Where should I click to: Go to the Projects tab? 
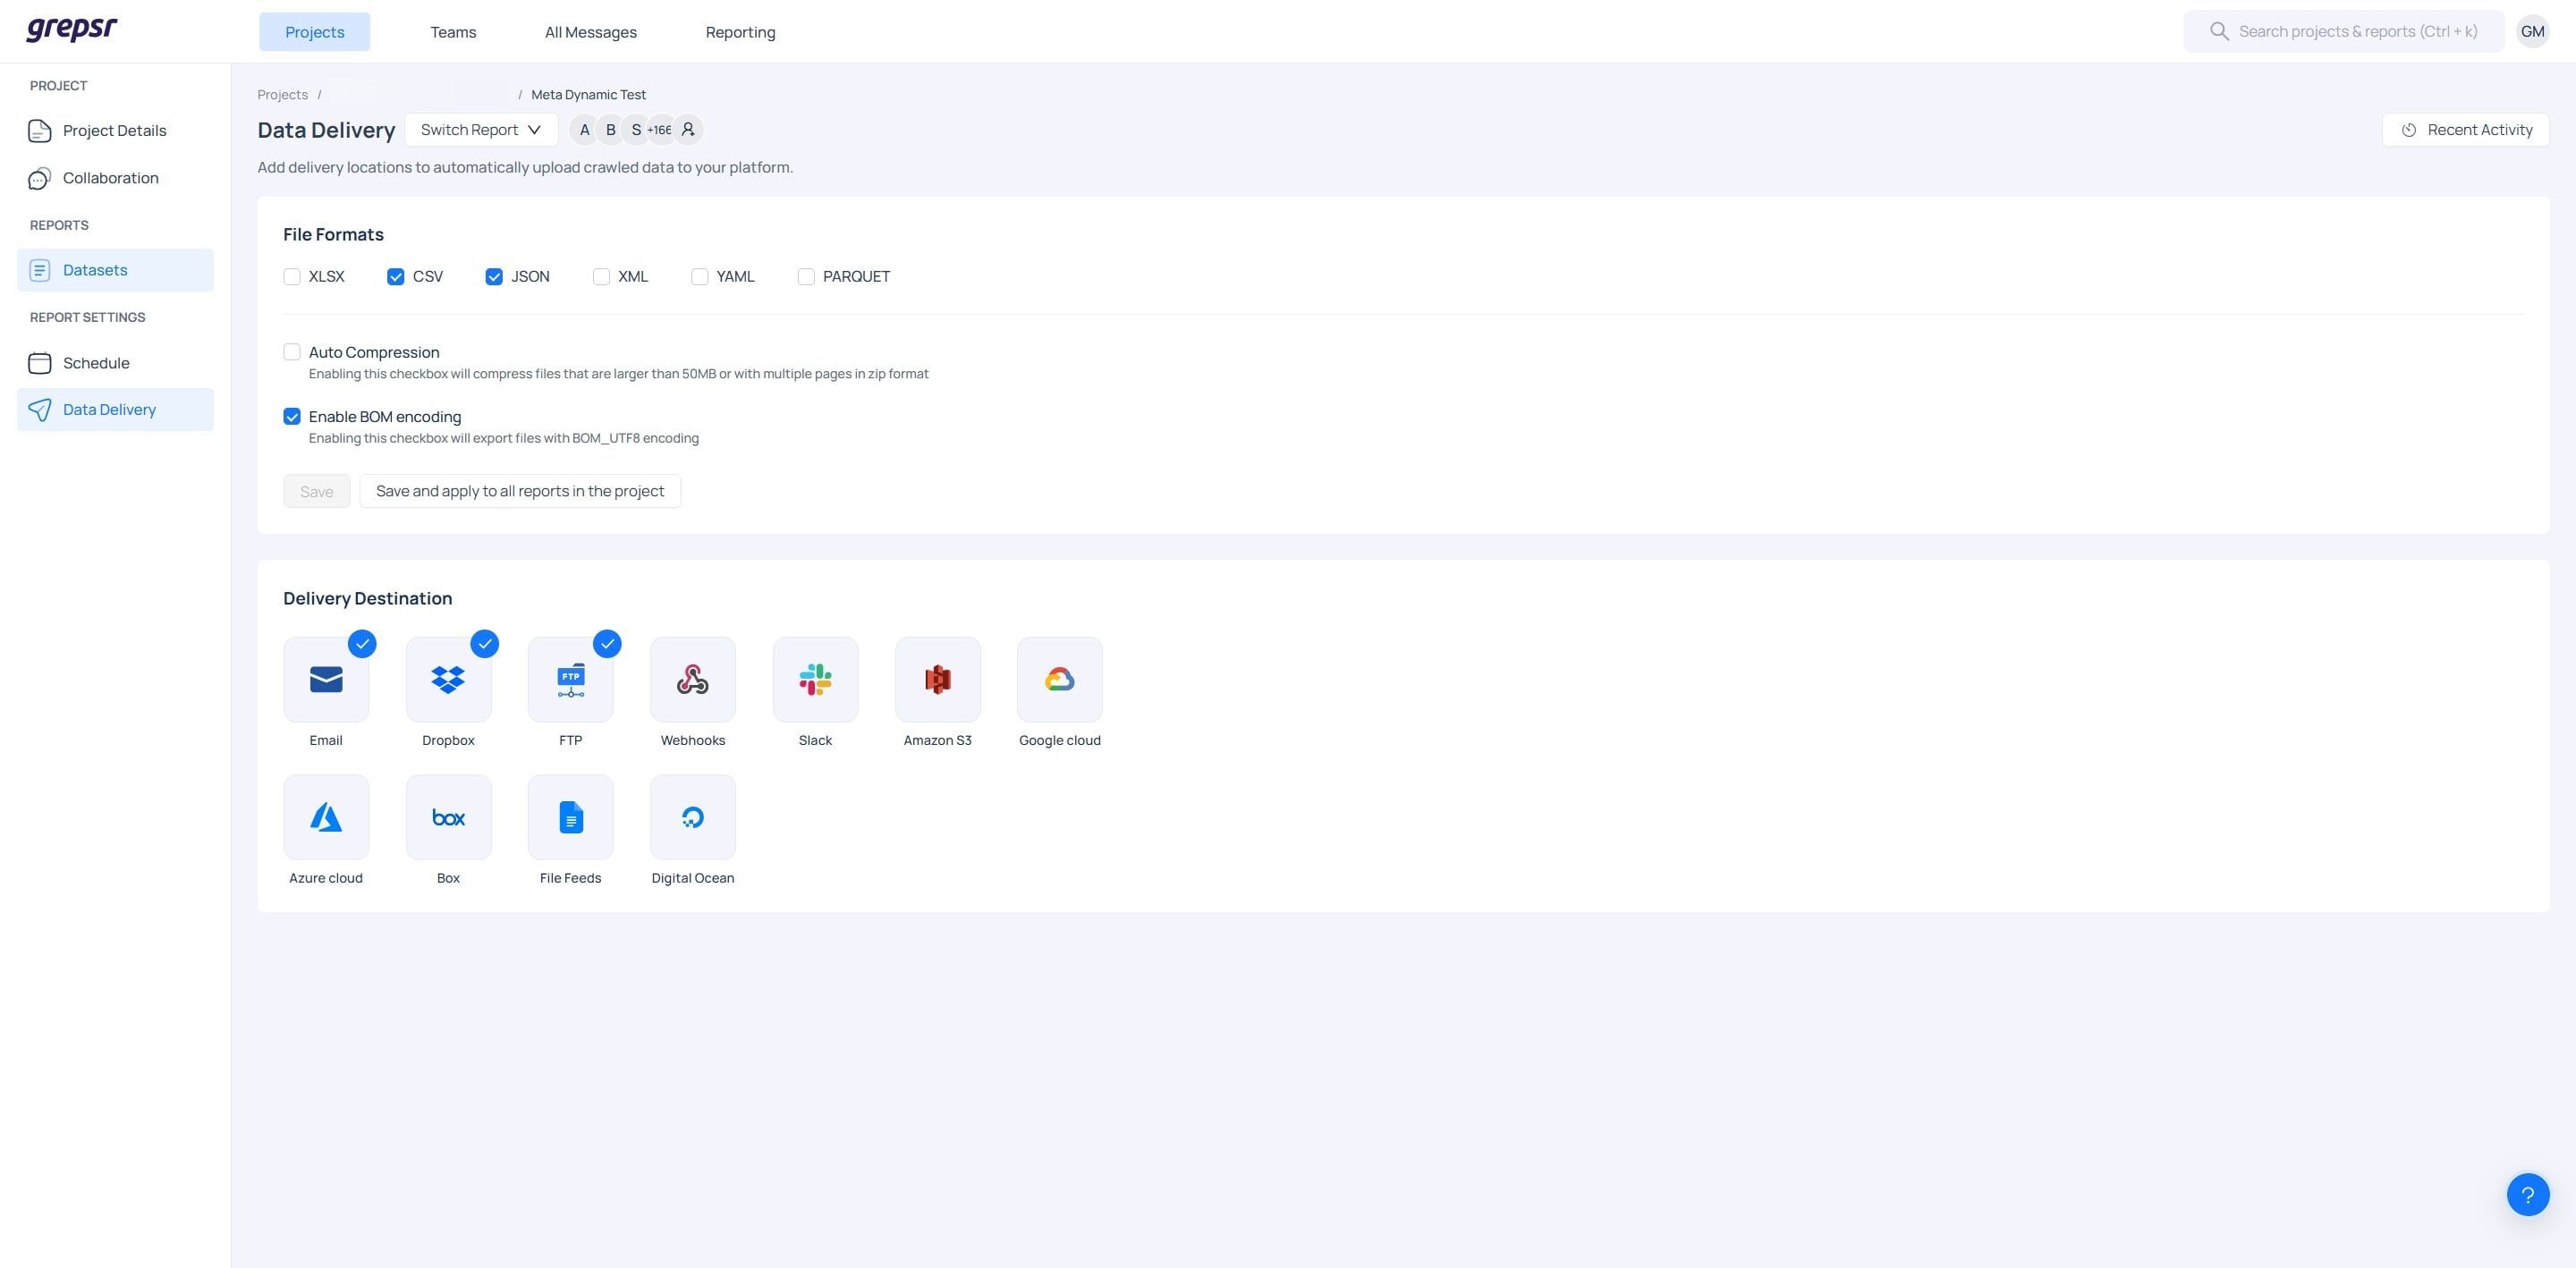click(315, 32)
